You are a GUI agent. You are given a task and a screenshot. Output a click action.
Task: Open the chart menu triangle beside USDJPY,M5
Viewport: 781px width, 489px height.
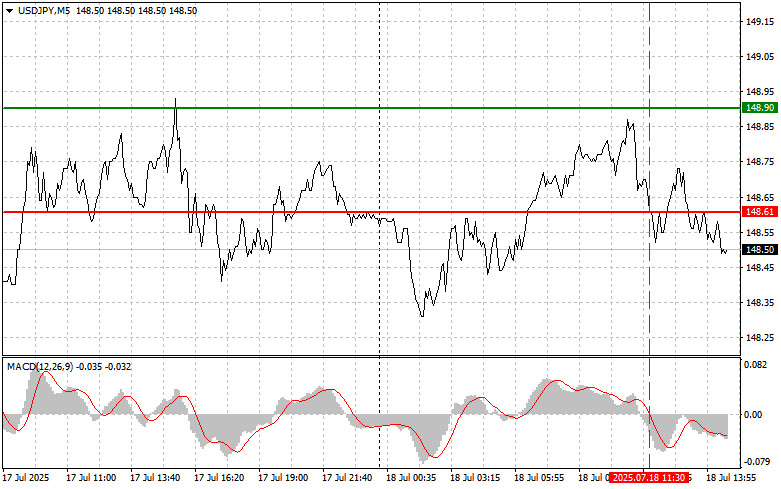(9, 11)
